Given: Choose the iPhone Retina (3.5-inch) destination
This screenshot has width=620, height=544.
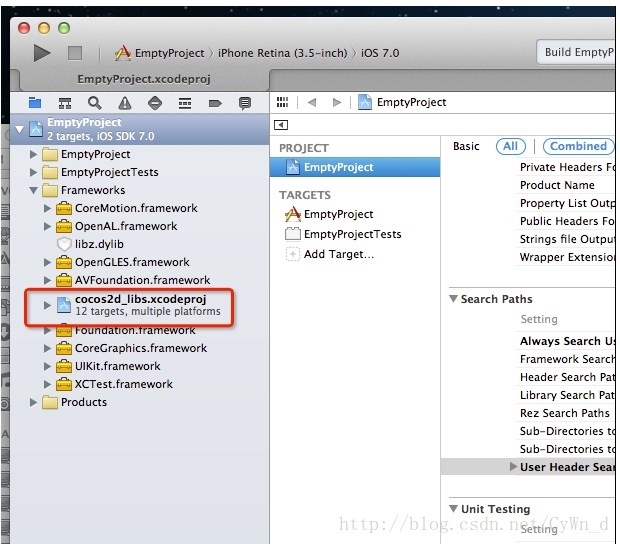Looking at the screenshot, I should [x=282, y=53].
